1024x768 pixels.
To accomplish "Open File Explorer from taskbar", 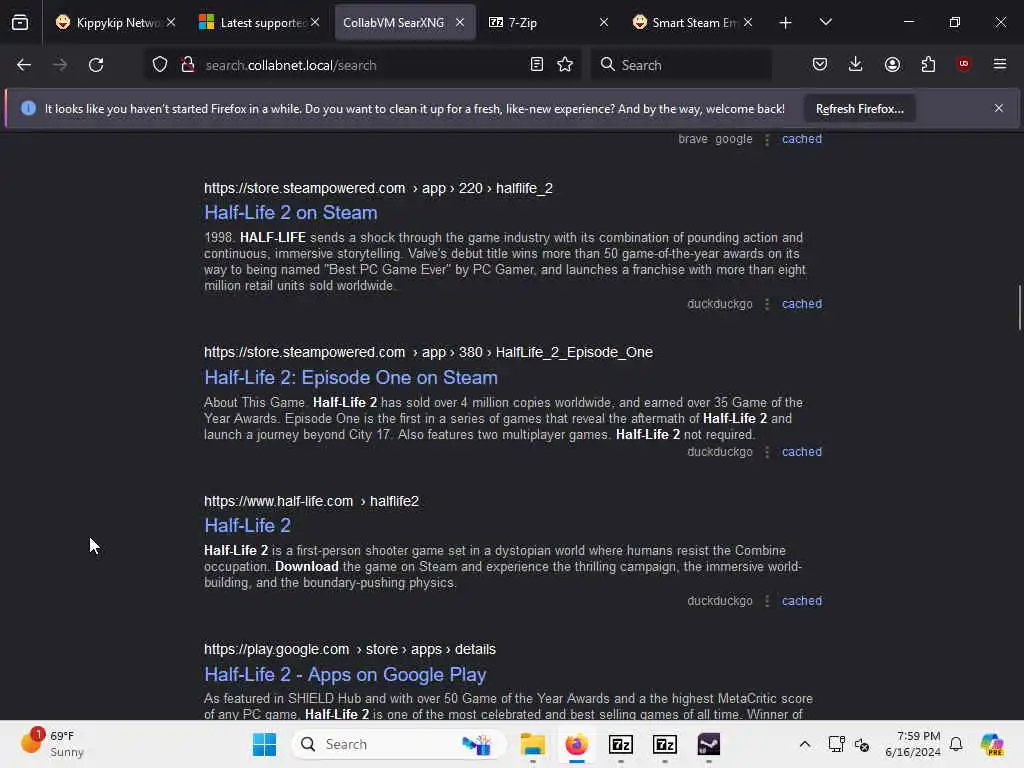I will click(x=533, y=744).
